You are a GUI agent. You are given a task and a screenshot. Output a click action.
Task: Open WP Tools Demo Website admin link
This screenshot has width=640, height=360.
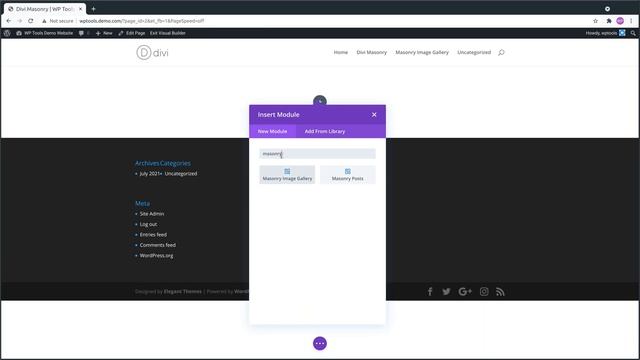pos(44,33)
